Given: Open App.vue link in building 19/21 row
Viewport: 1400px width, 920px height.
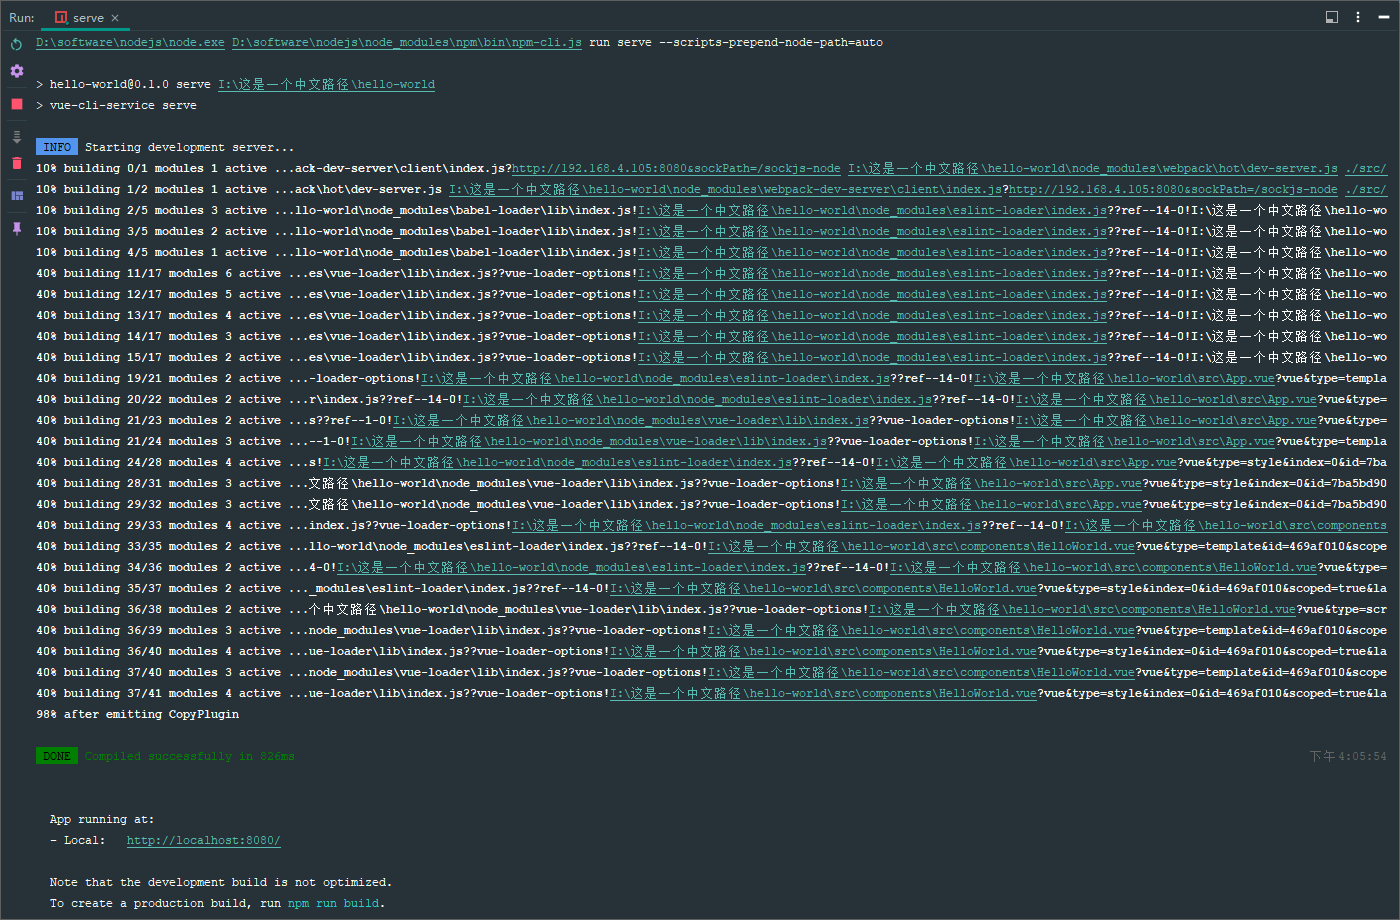Looking at the screenshot, I should coord(1124,379).
